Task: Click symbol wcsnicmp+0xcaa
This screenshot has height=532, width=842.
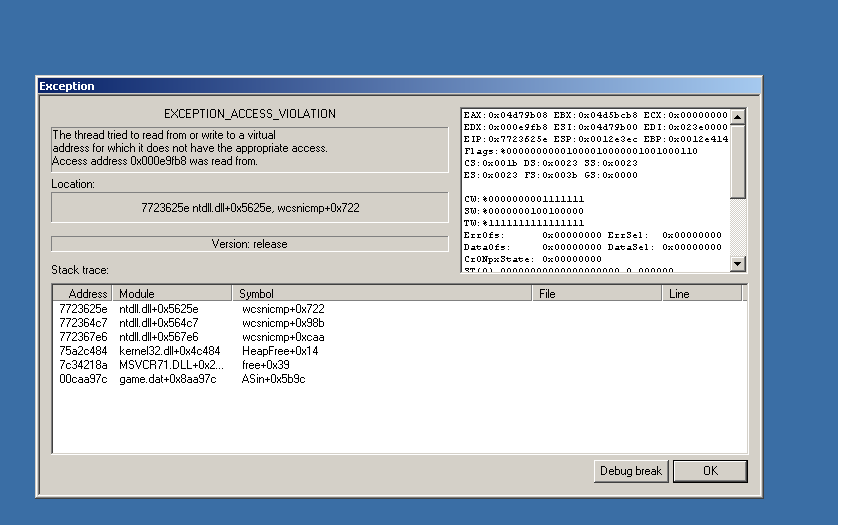Action: (283, 337)
